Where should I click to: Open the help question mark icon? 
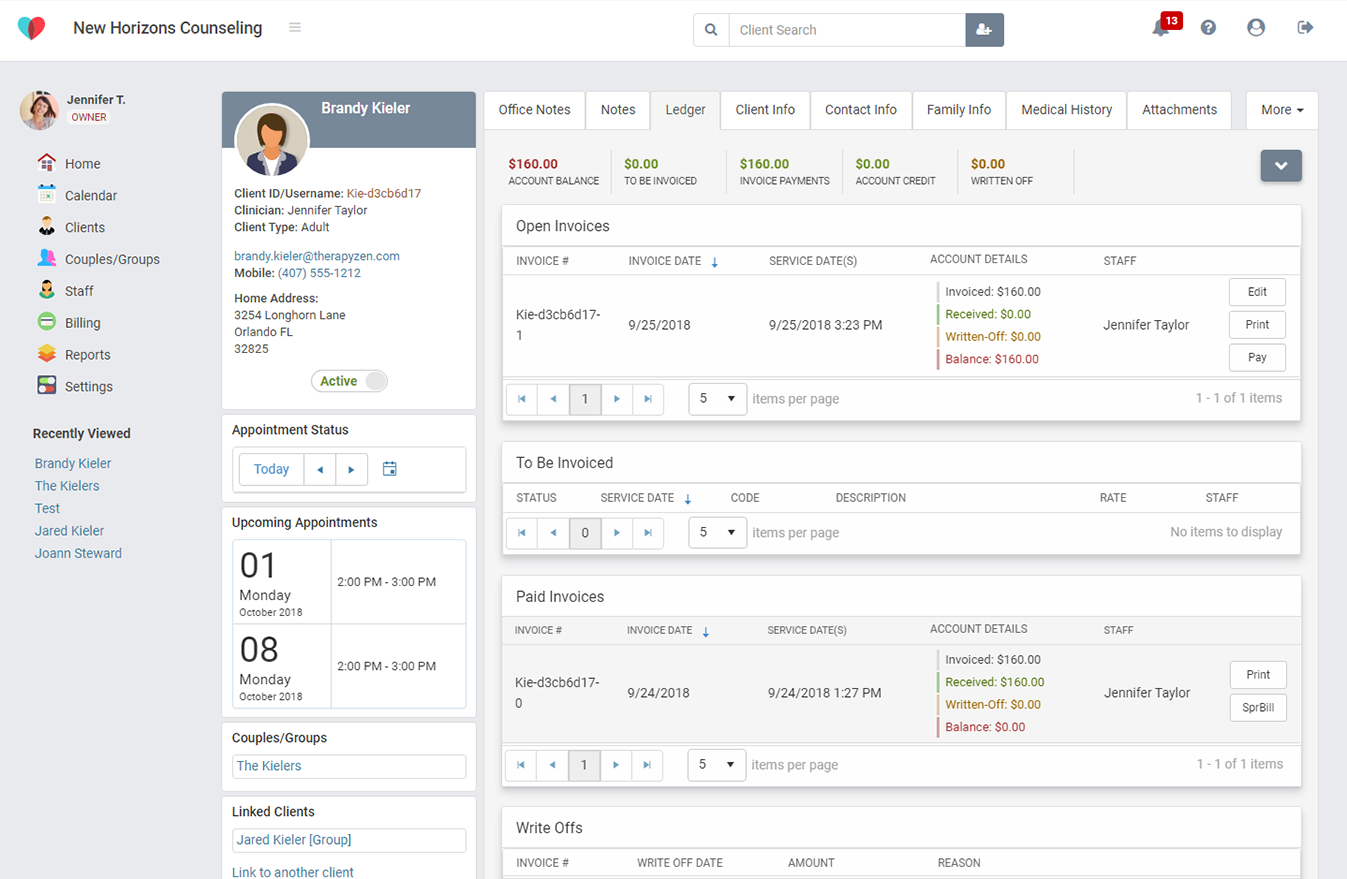1208,28
